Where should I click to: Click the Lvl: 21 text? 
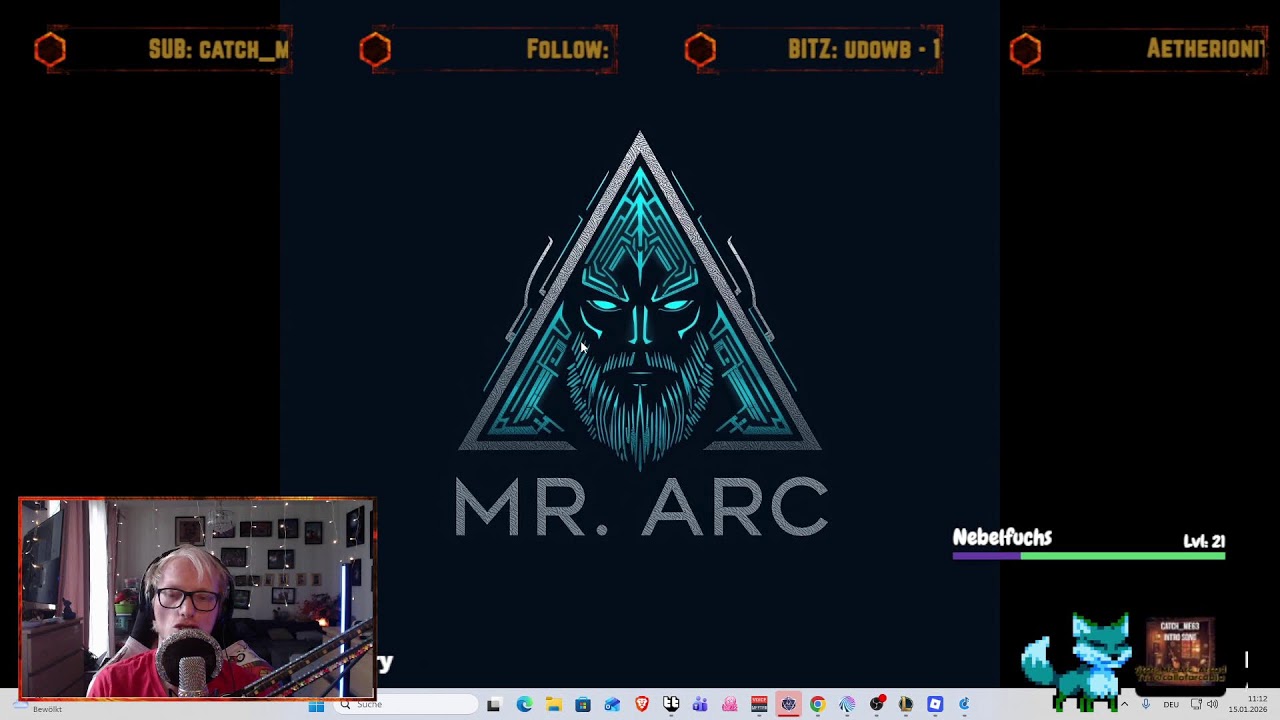tap(1204, 541)
